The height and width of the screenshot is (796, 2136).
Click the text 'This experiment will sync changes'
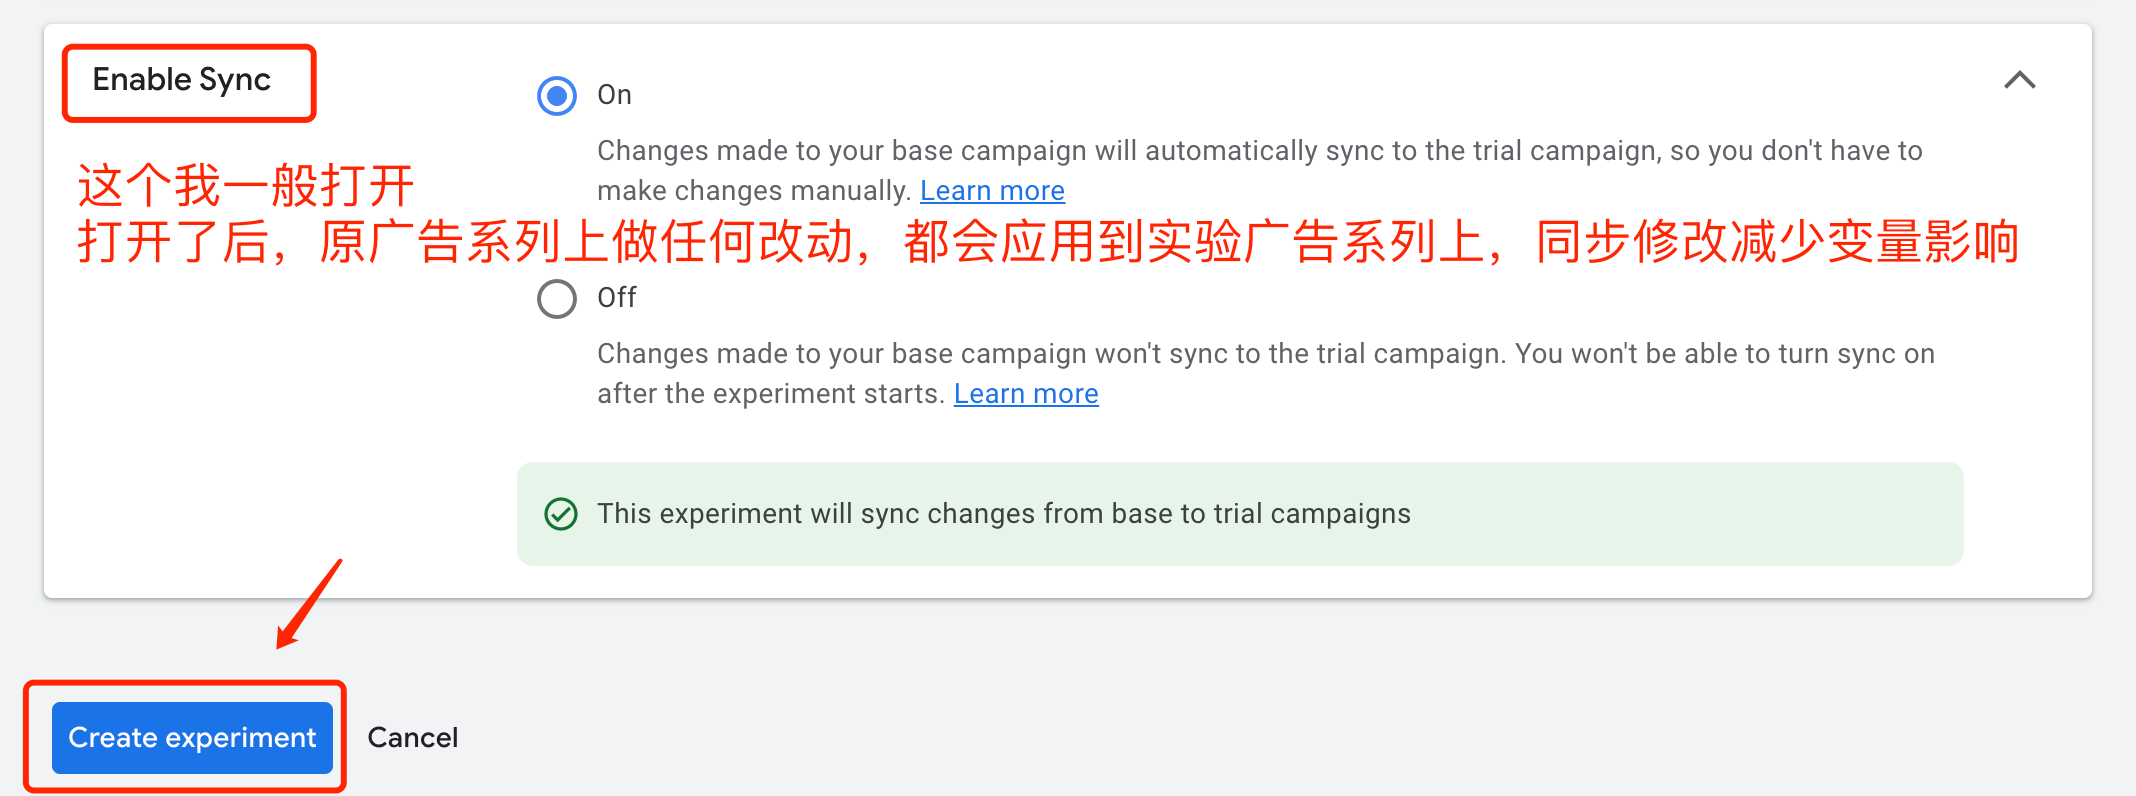pos(1003,513)
